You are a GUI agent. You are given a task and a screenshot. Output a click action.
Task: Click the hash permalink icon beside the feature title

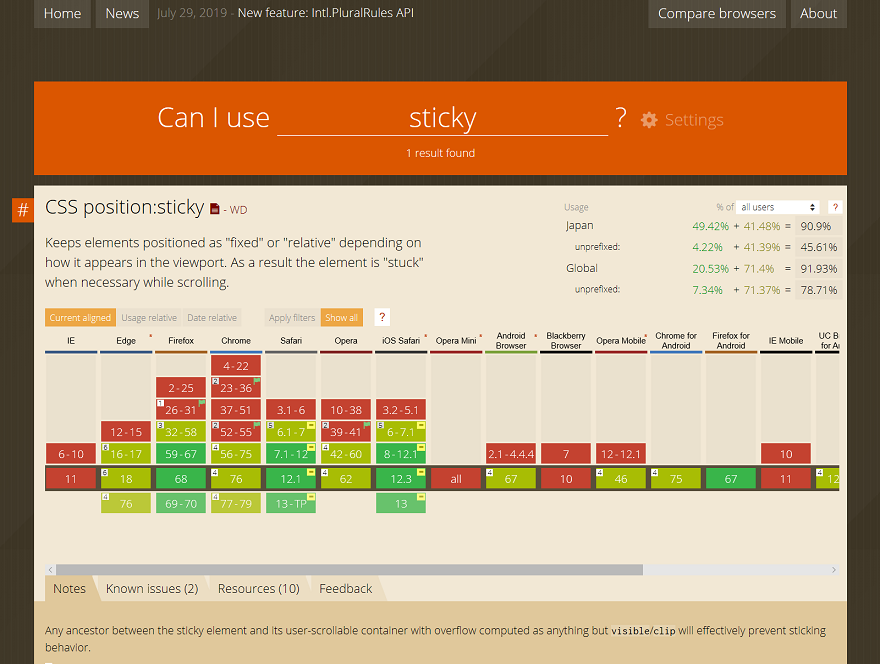click(x=21, y=210)
